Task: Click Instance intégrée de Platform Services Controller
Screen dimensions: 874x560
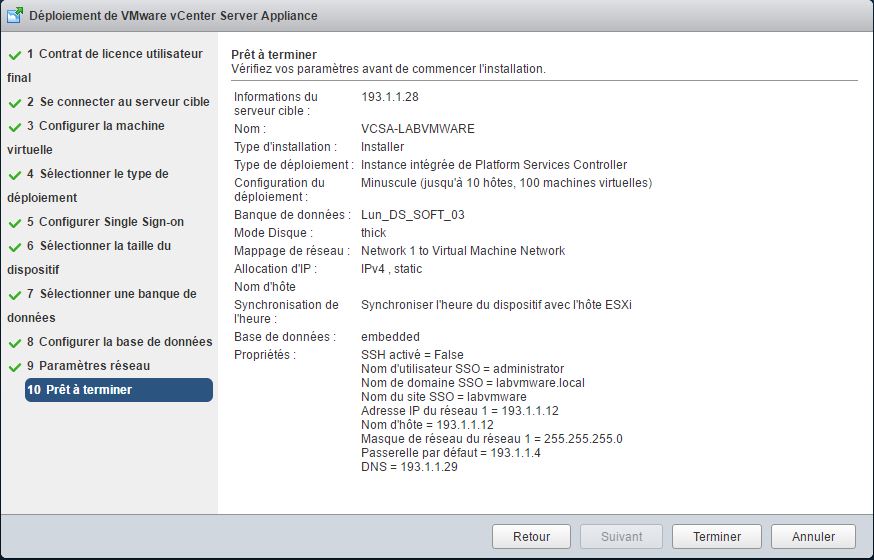Action: [x=494, y=165]
